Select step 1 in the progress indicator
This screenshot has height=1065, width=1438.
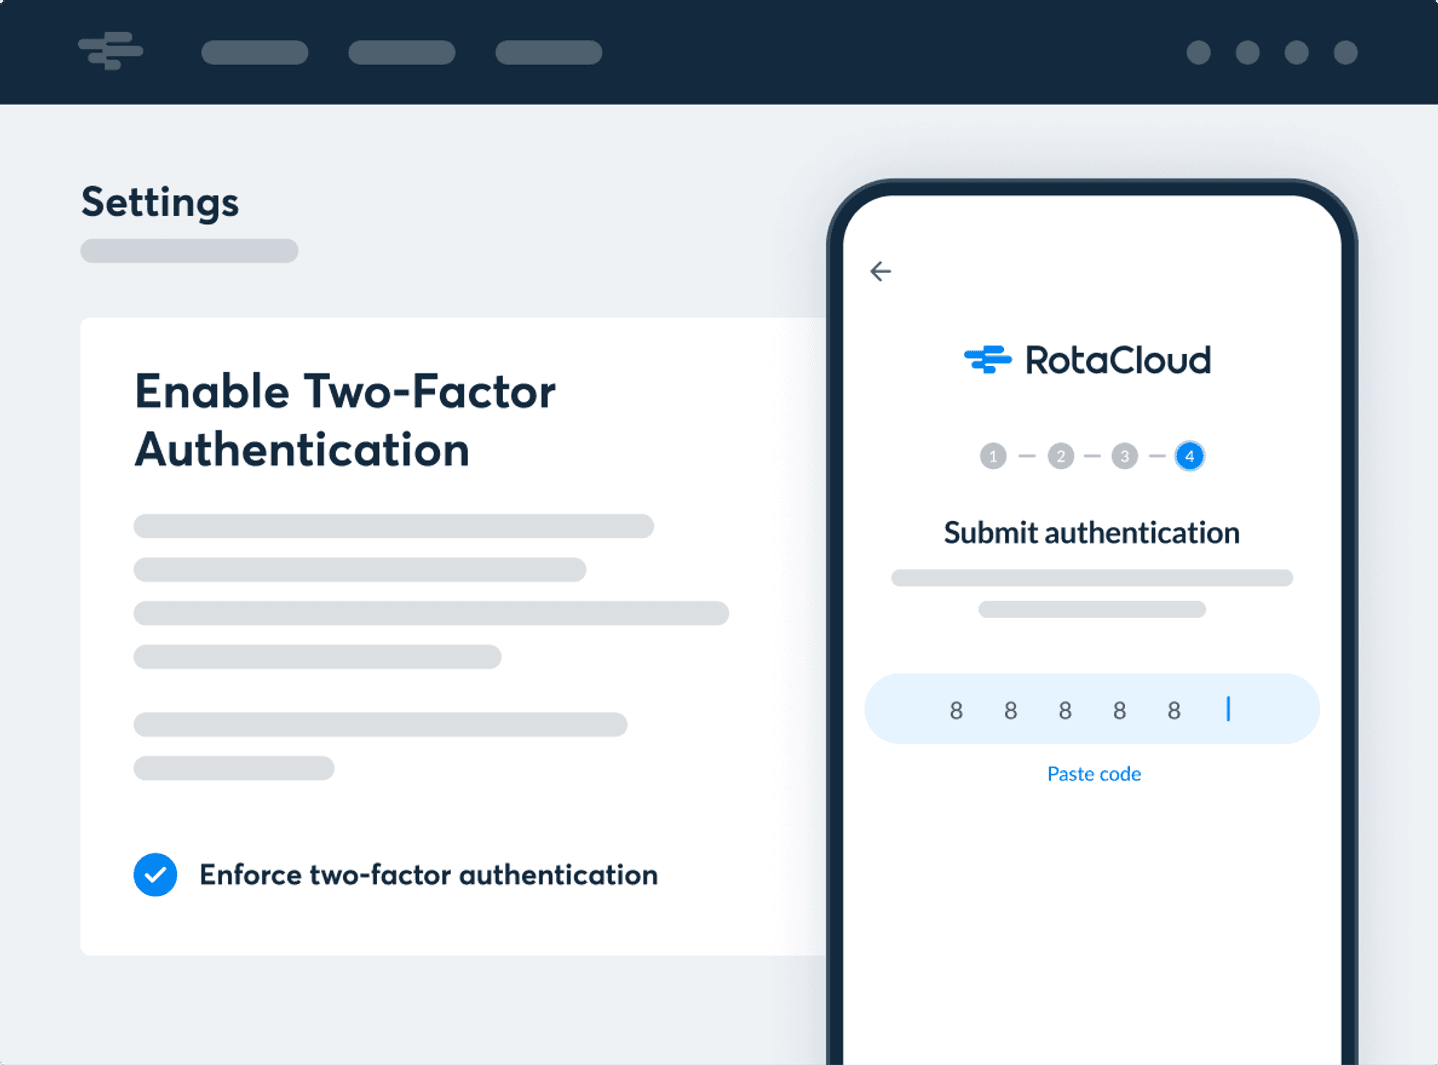992,456
